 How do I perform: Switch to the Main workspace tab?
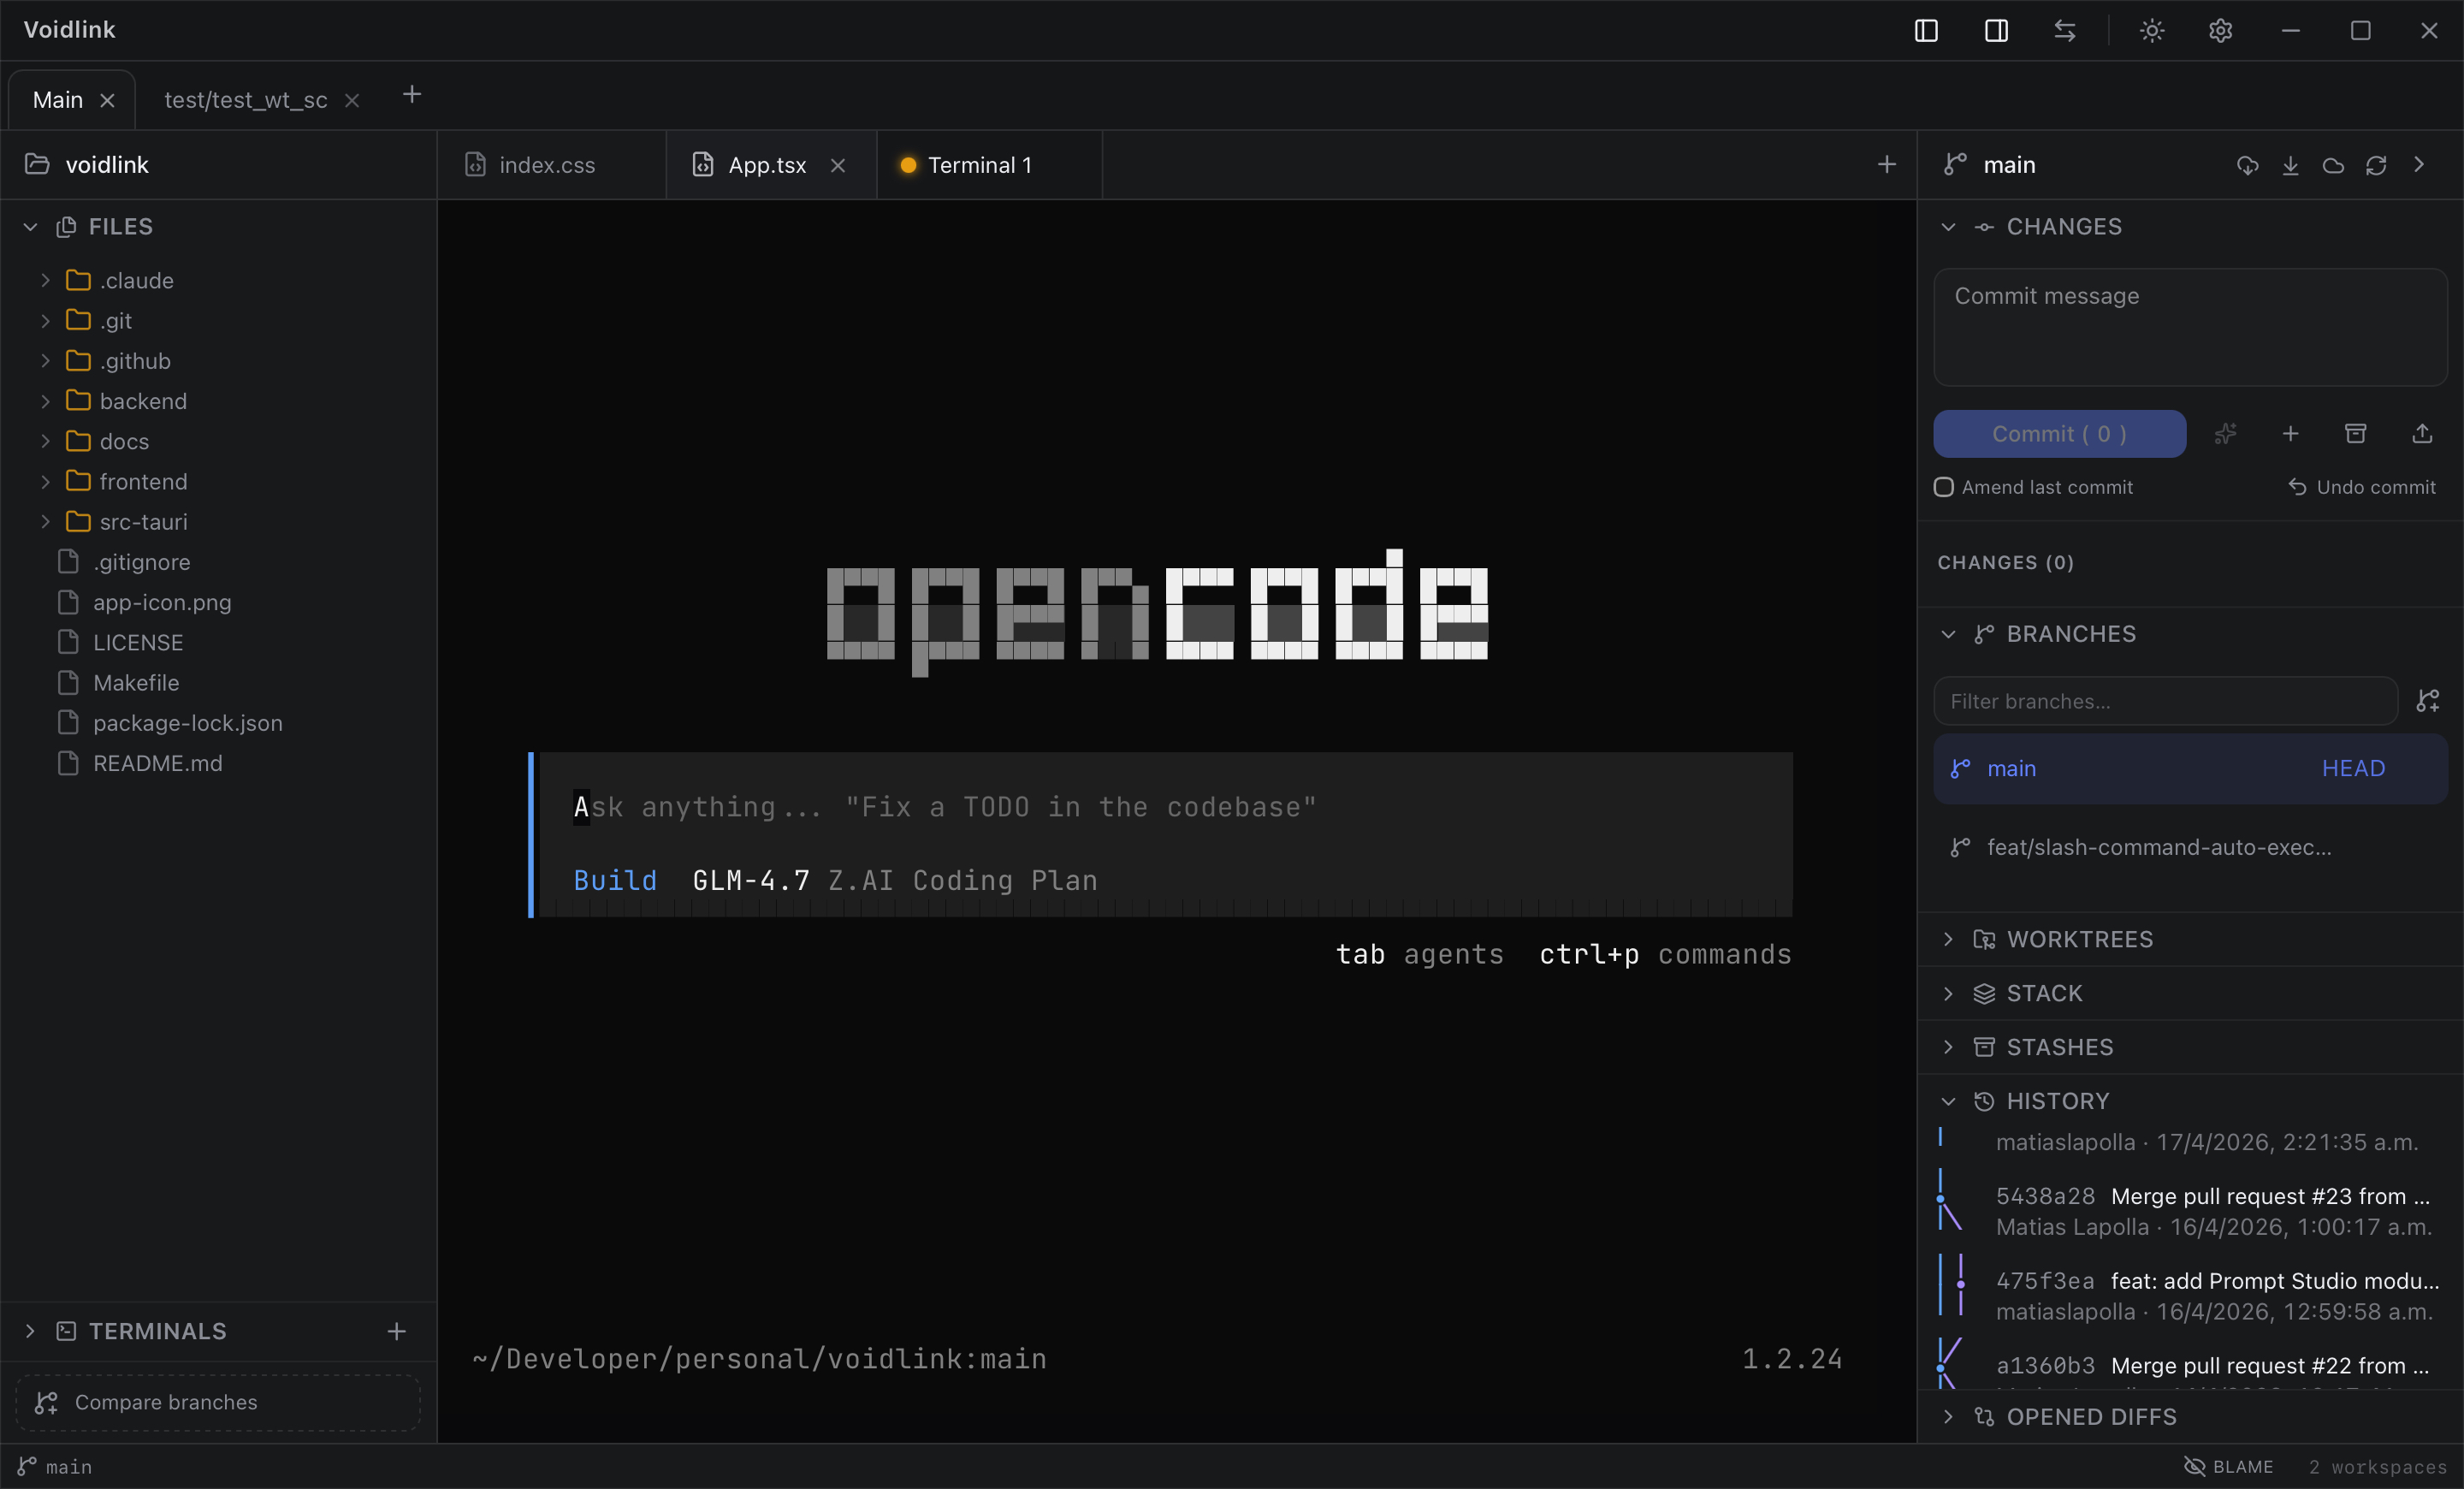(58, 100)
